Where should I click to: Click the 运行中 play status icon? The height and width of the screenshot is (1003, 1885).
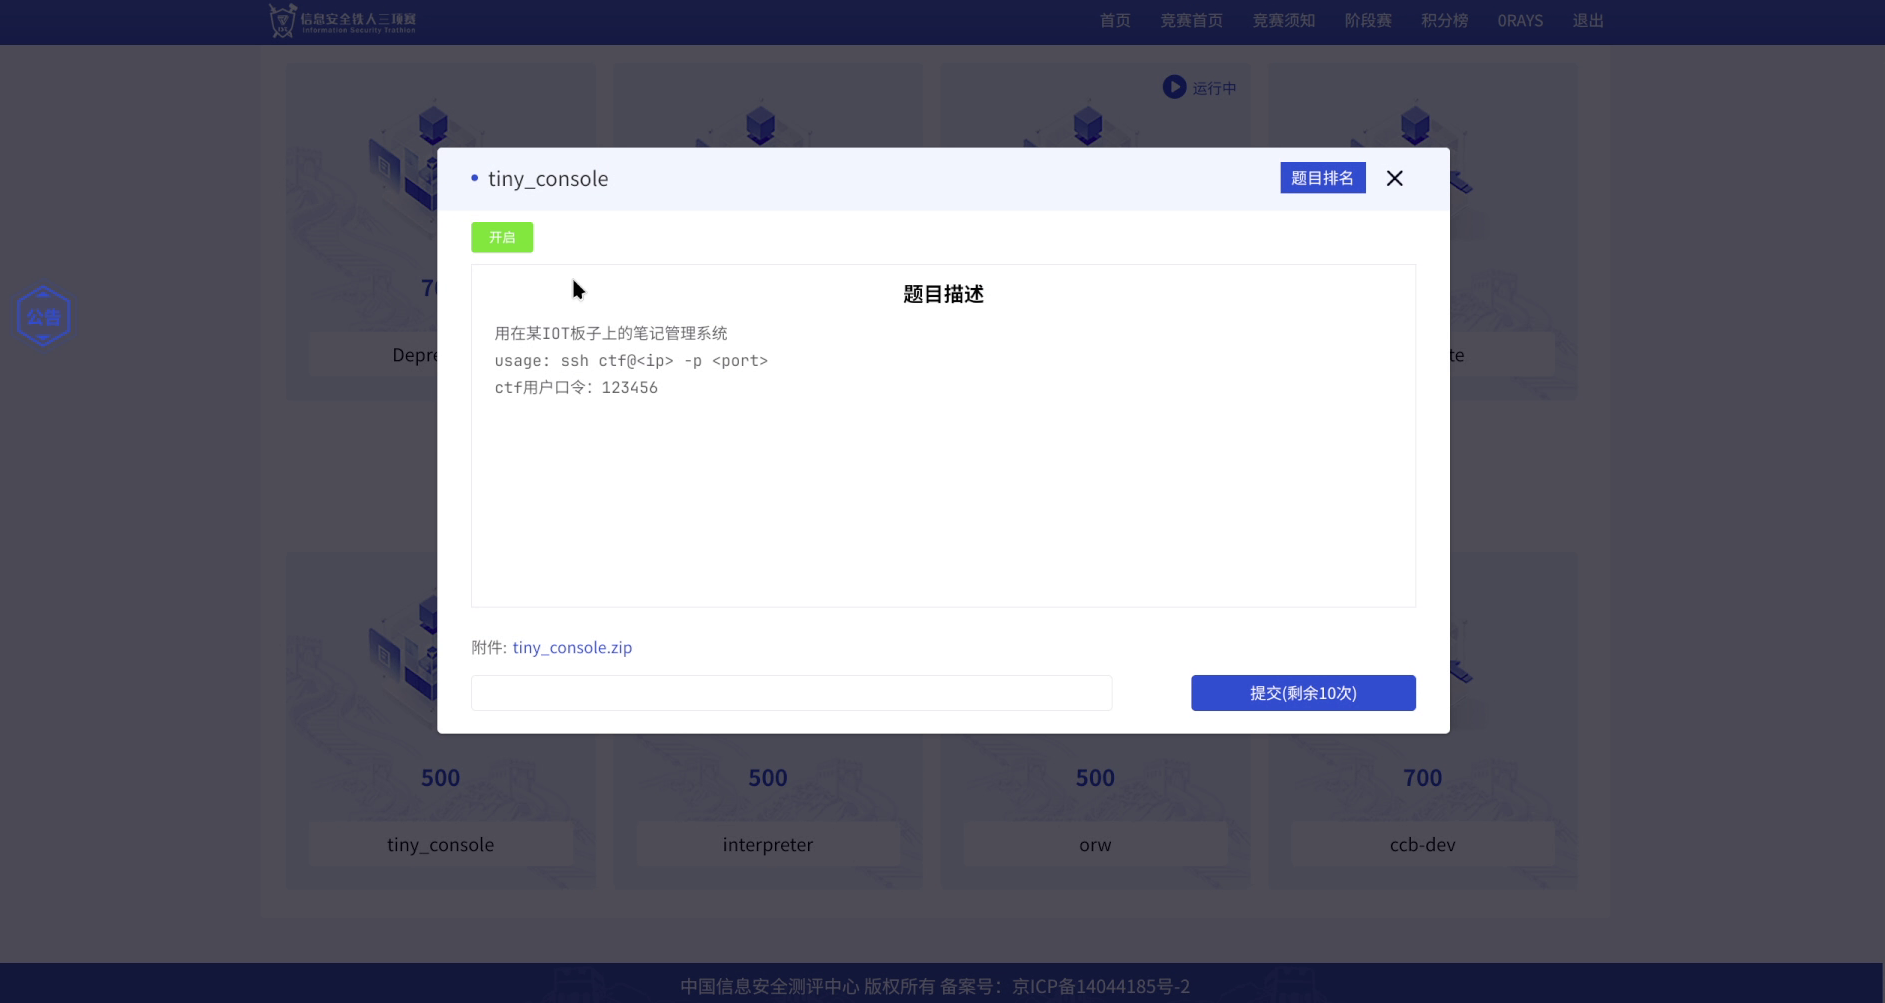coord(1174,88)
